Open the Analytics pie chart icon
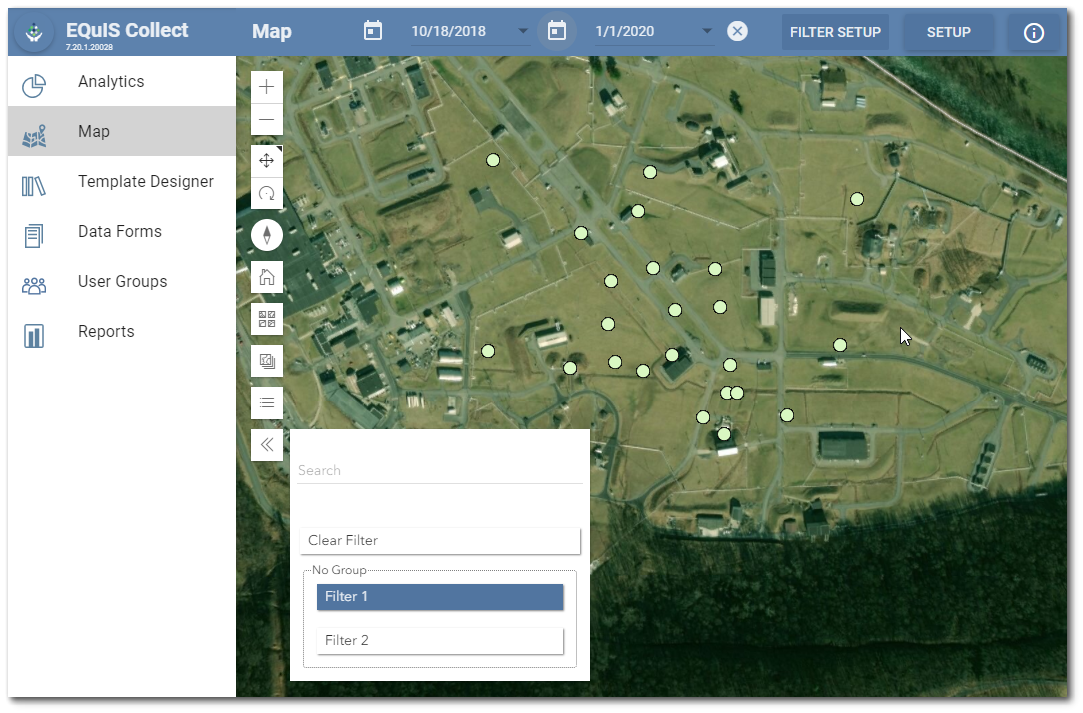Viewport: 1083px width, 713px height. pyautogui.click(x=34, y=86)
